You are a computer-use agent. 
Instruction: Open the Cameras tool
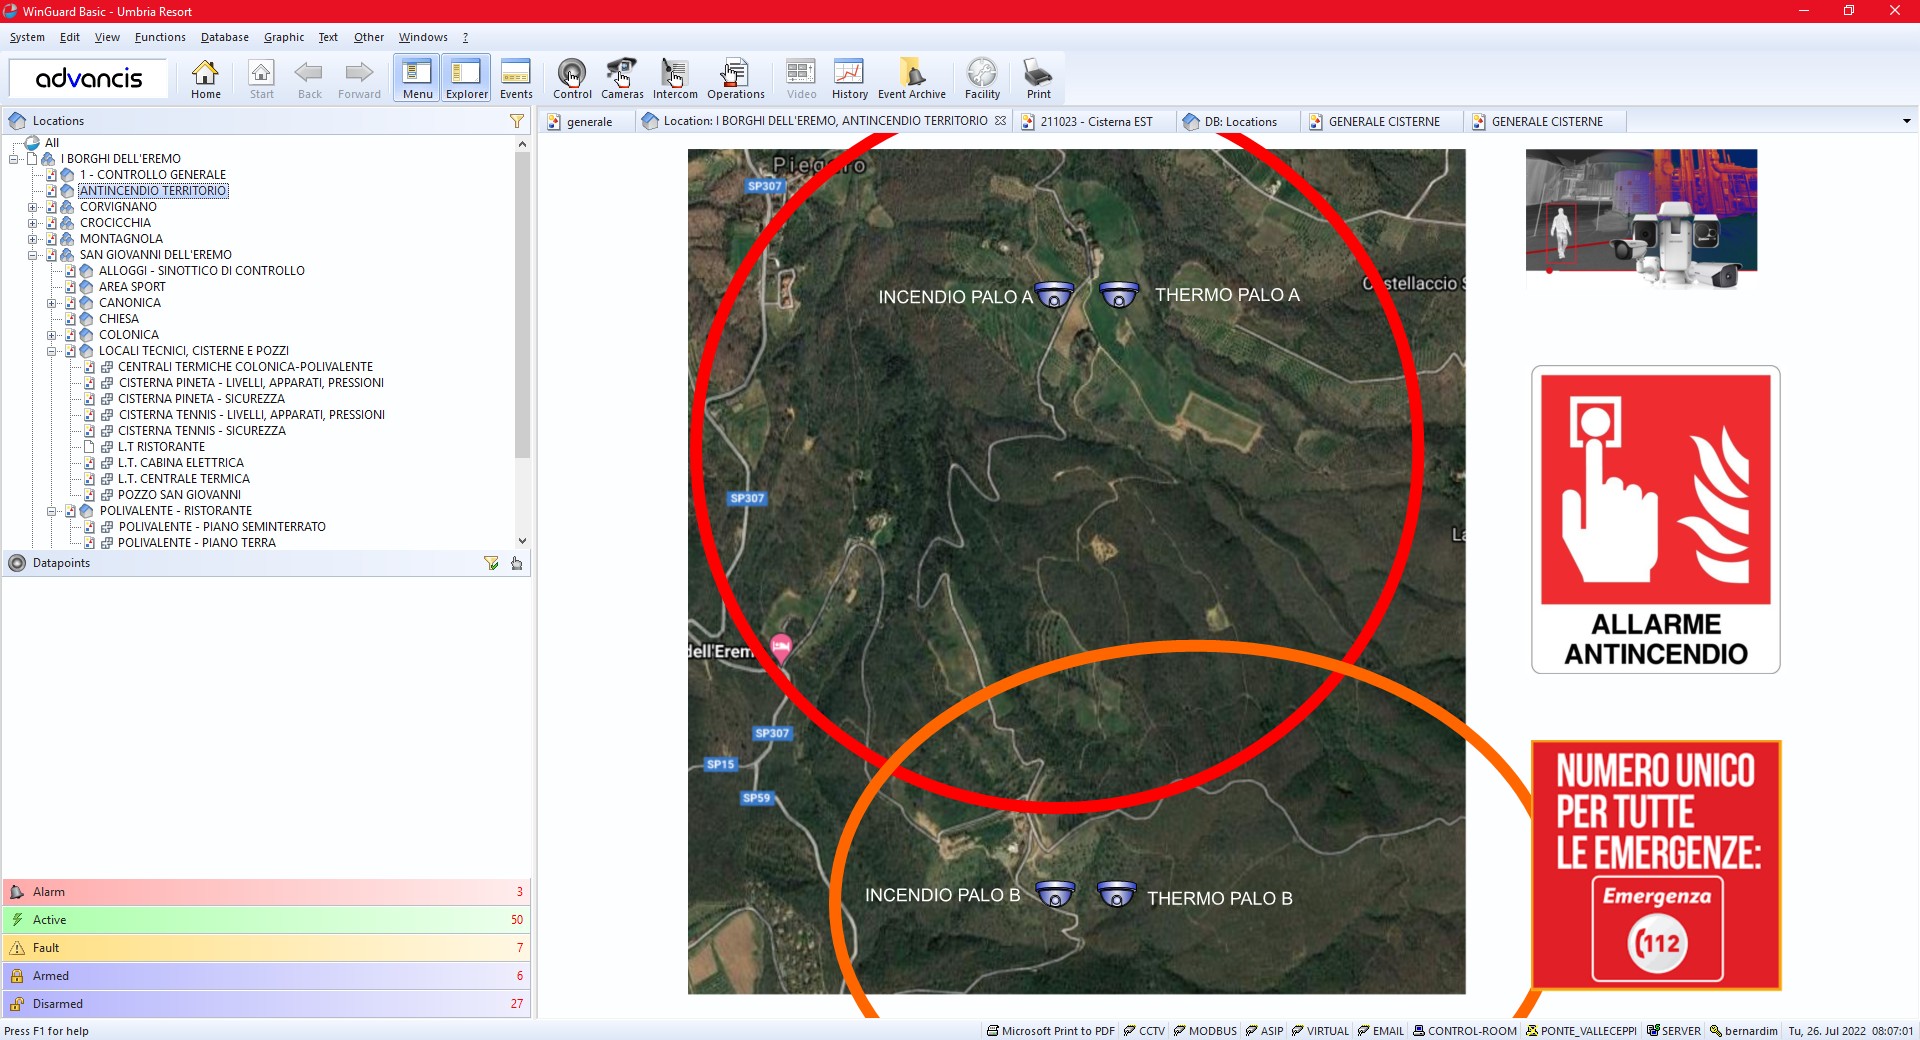(x=622, y=79)
